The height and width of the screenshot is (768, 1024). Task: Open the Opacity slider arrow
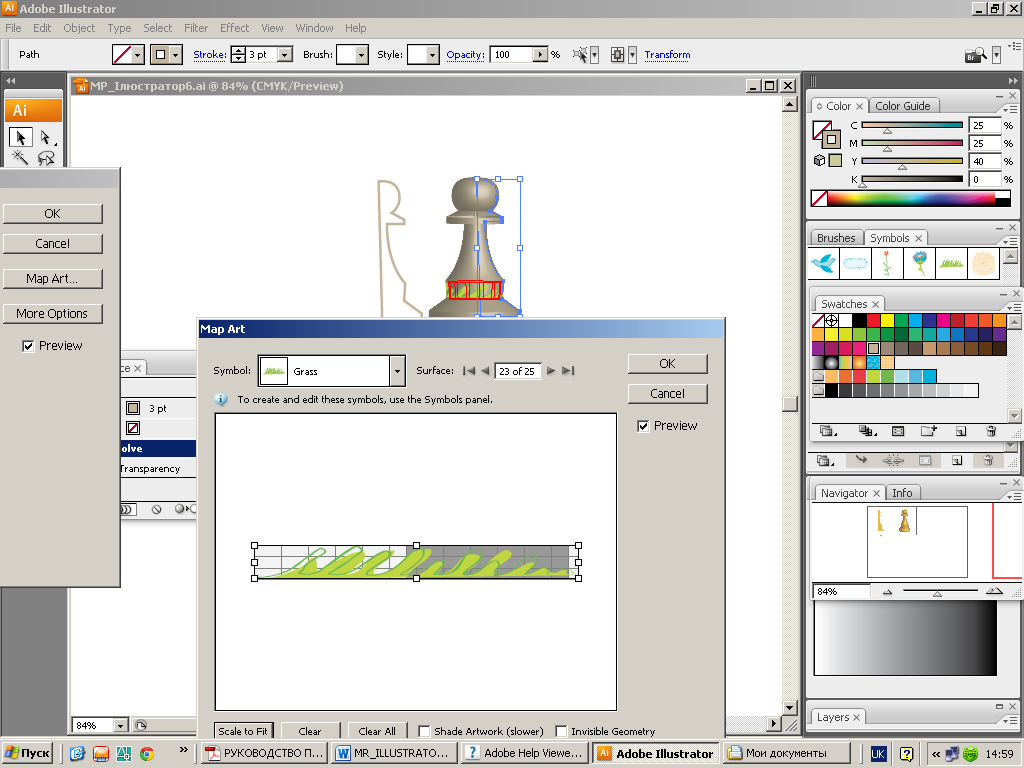540,54
